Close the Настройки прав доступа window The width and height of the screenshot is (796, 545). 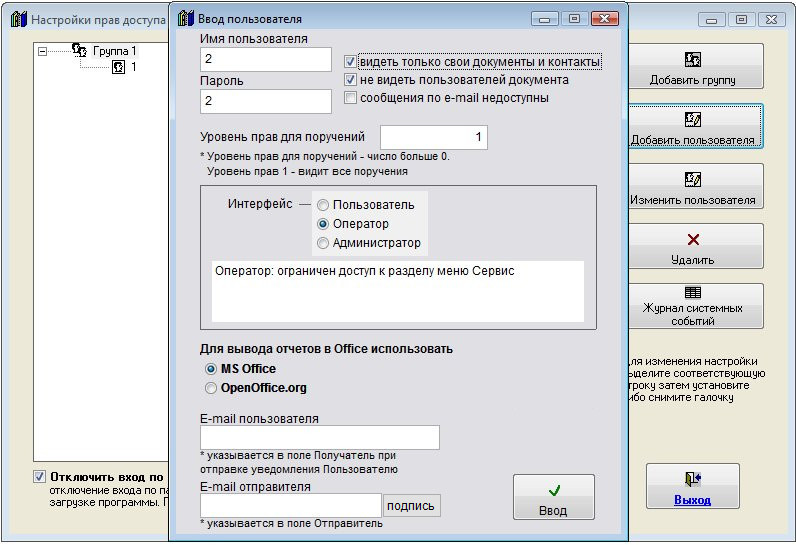point(772,20)
